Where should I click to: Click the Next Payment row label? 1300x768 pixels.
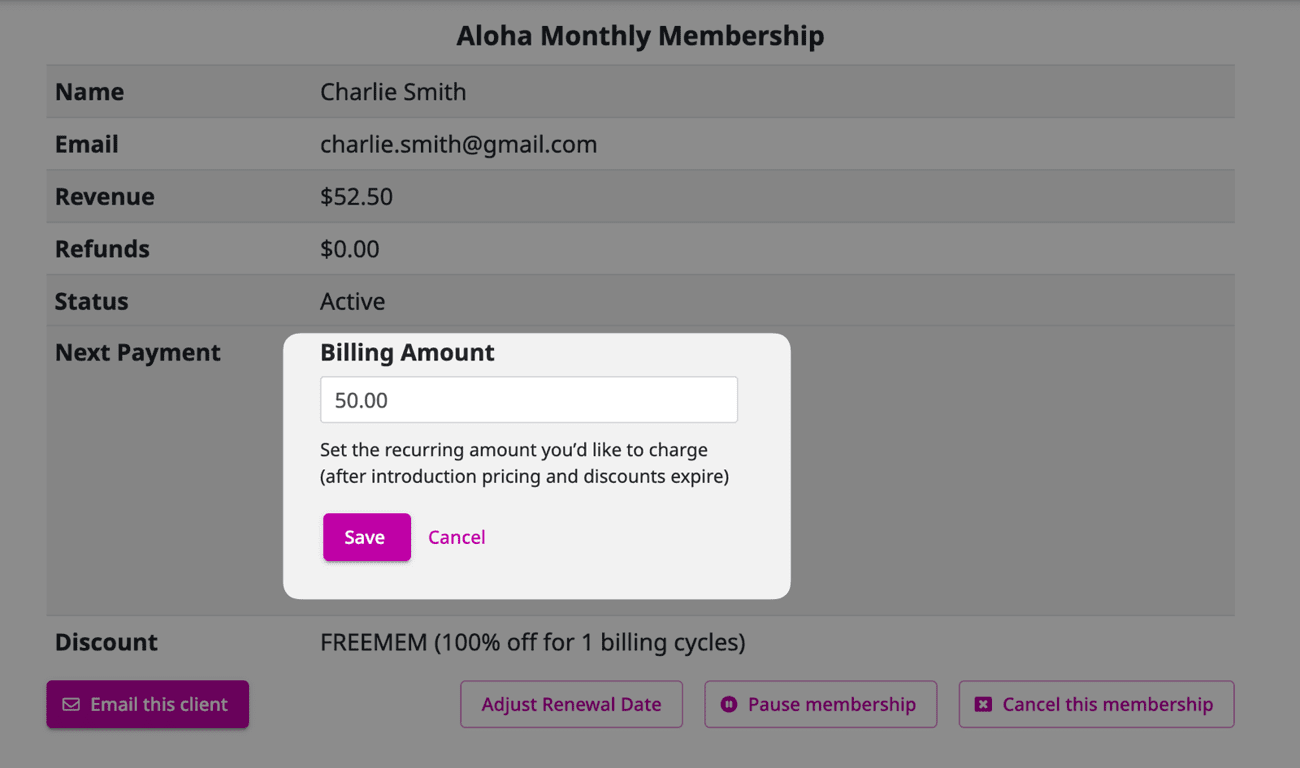(x=138, y=353)
